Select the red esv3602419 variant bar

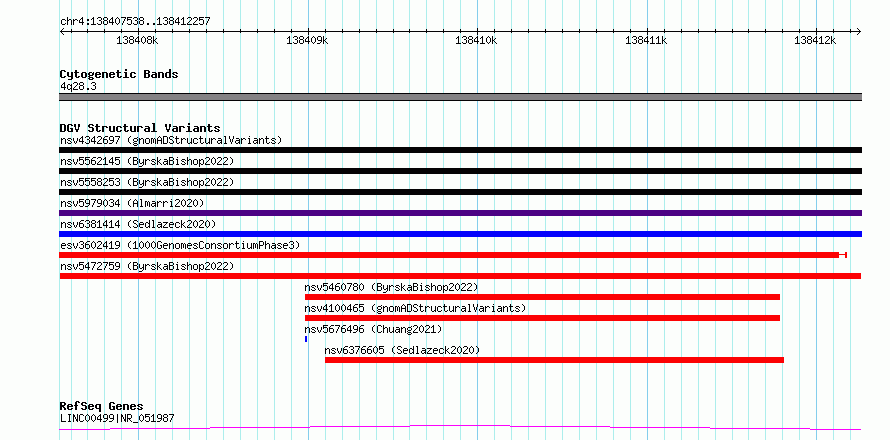click(453, 255)
